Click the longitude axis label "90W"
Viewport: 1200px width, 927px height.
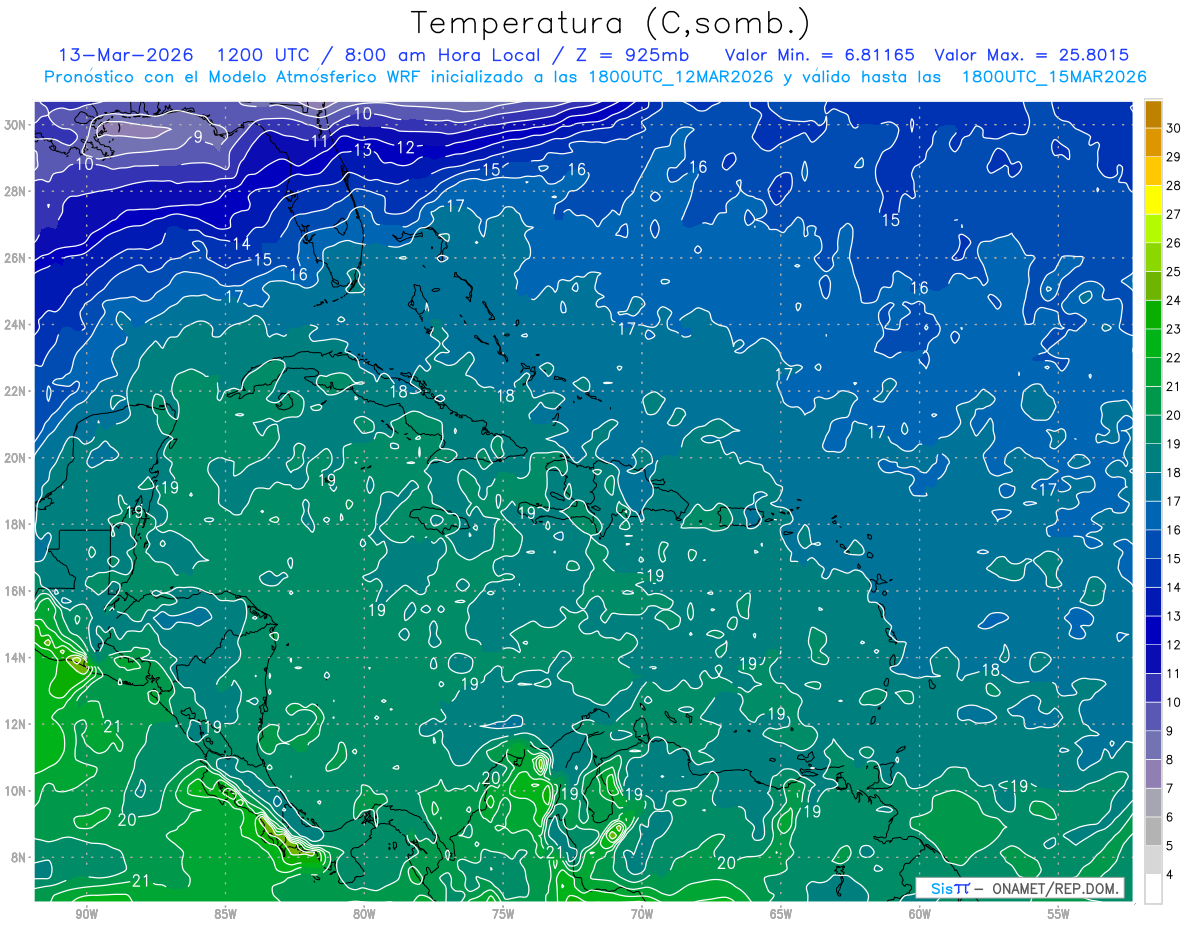(86, 914)
